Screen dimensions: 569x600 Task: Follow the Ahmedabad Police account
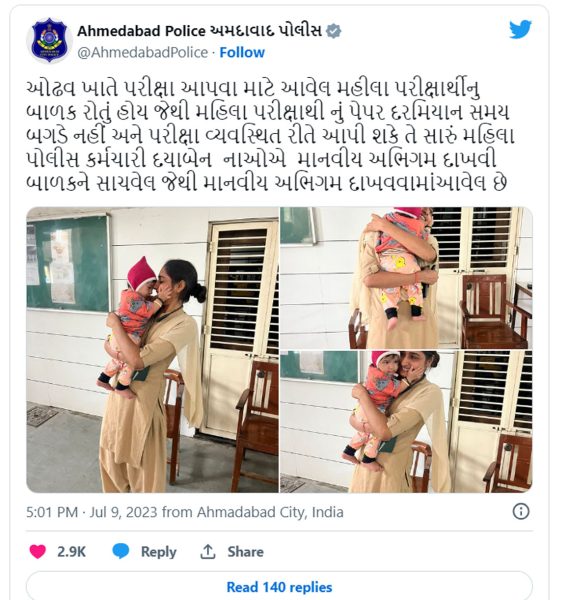(242, 52)
